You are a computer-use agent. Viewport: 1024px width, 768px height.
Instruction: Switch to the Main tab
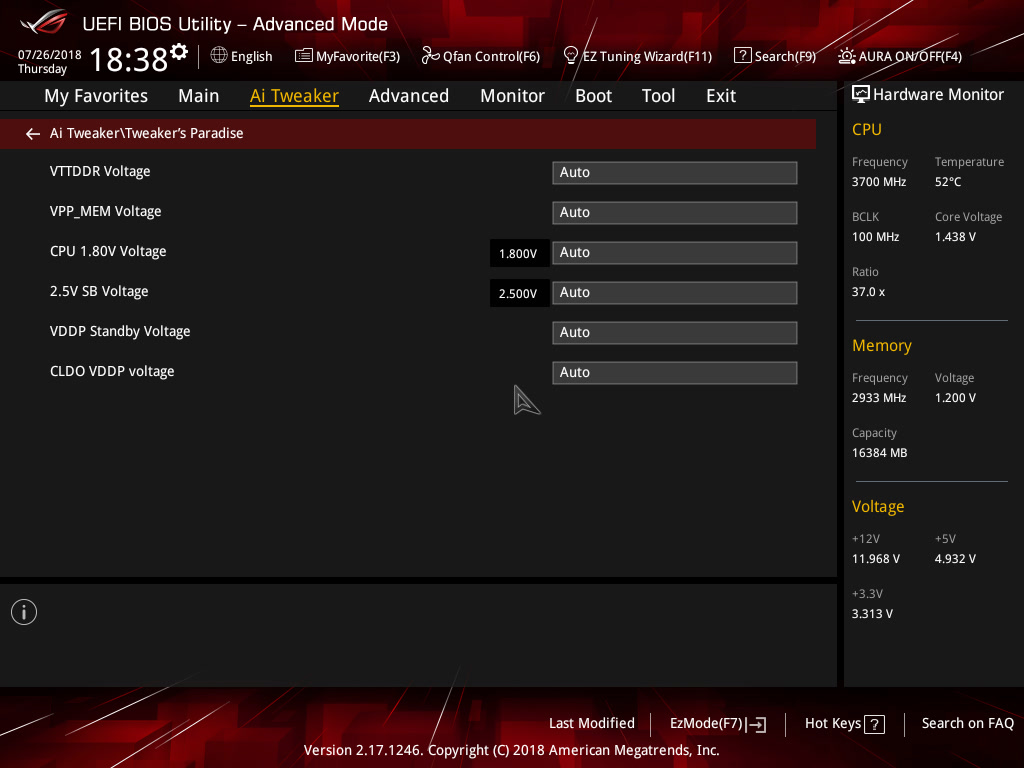199,96
